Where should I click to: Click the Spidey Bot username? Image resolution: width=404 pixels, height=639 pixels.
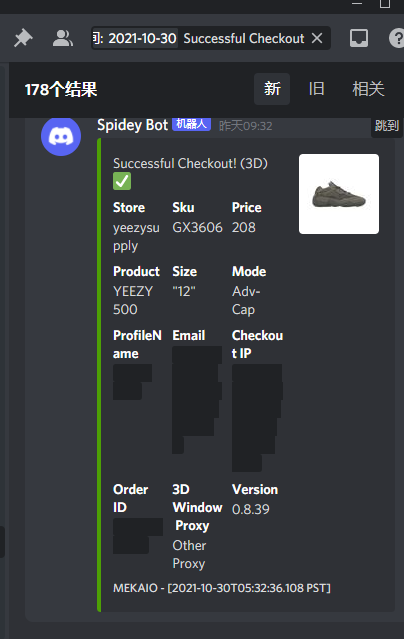(132, 125)
